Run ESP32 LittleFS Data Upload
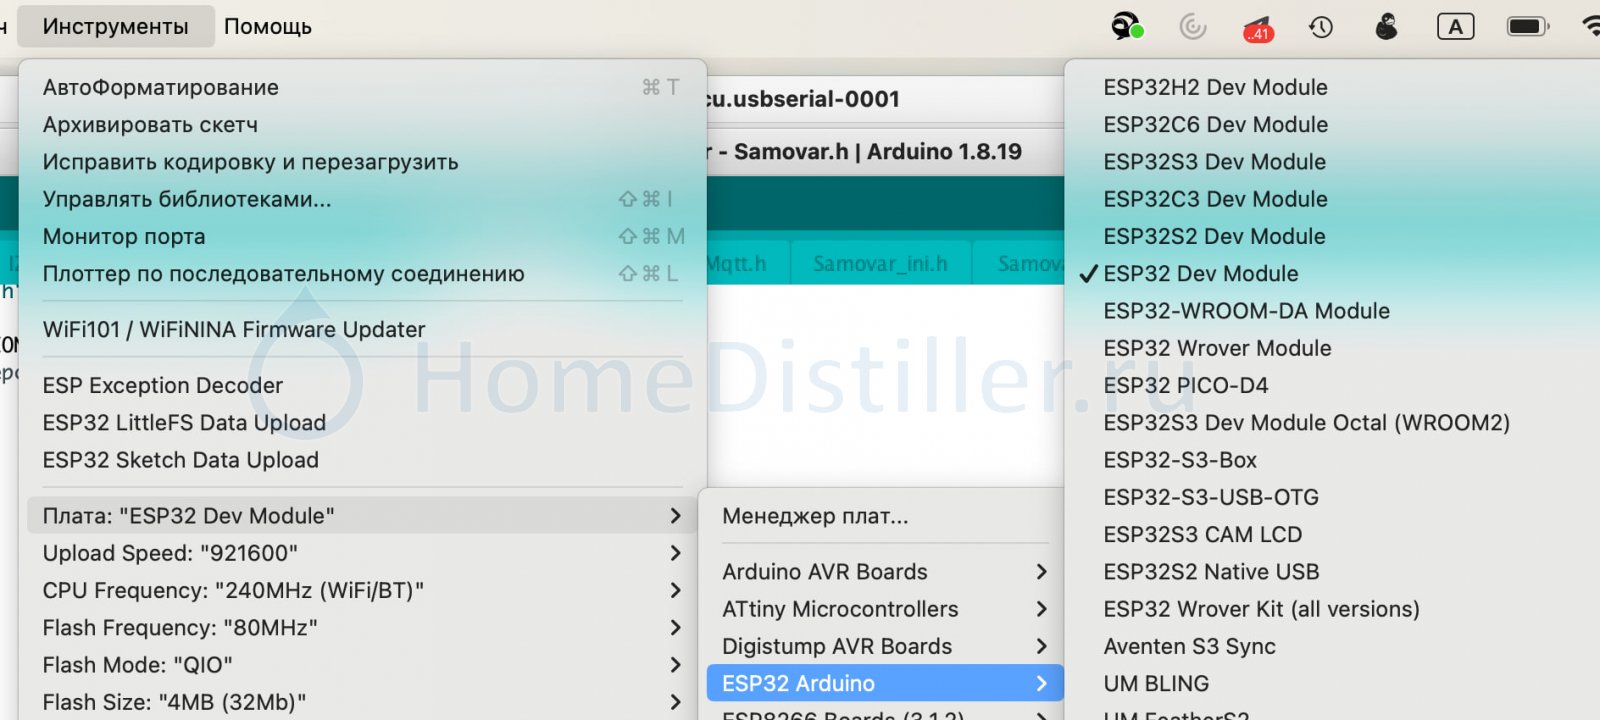 coord(362,423)
